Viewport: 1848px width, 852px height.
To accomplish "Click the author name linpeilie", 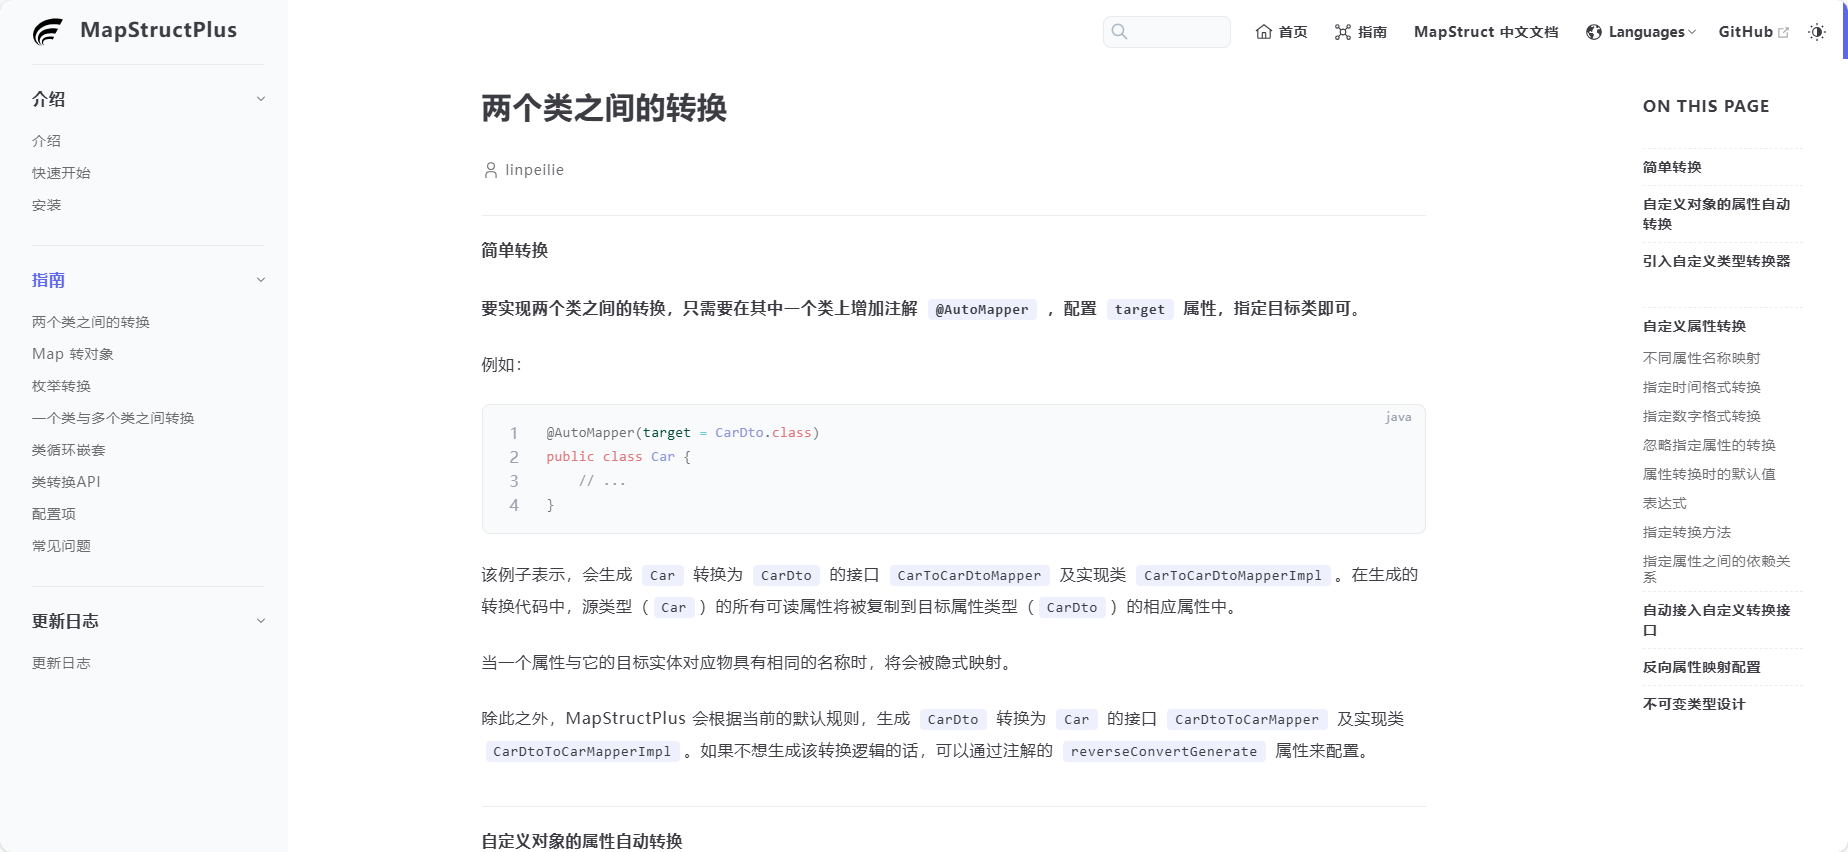I will (x=534, y=170).
